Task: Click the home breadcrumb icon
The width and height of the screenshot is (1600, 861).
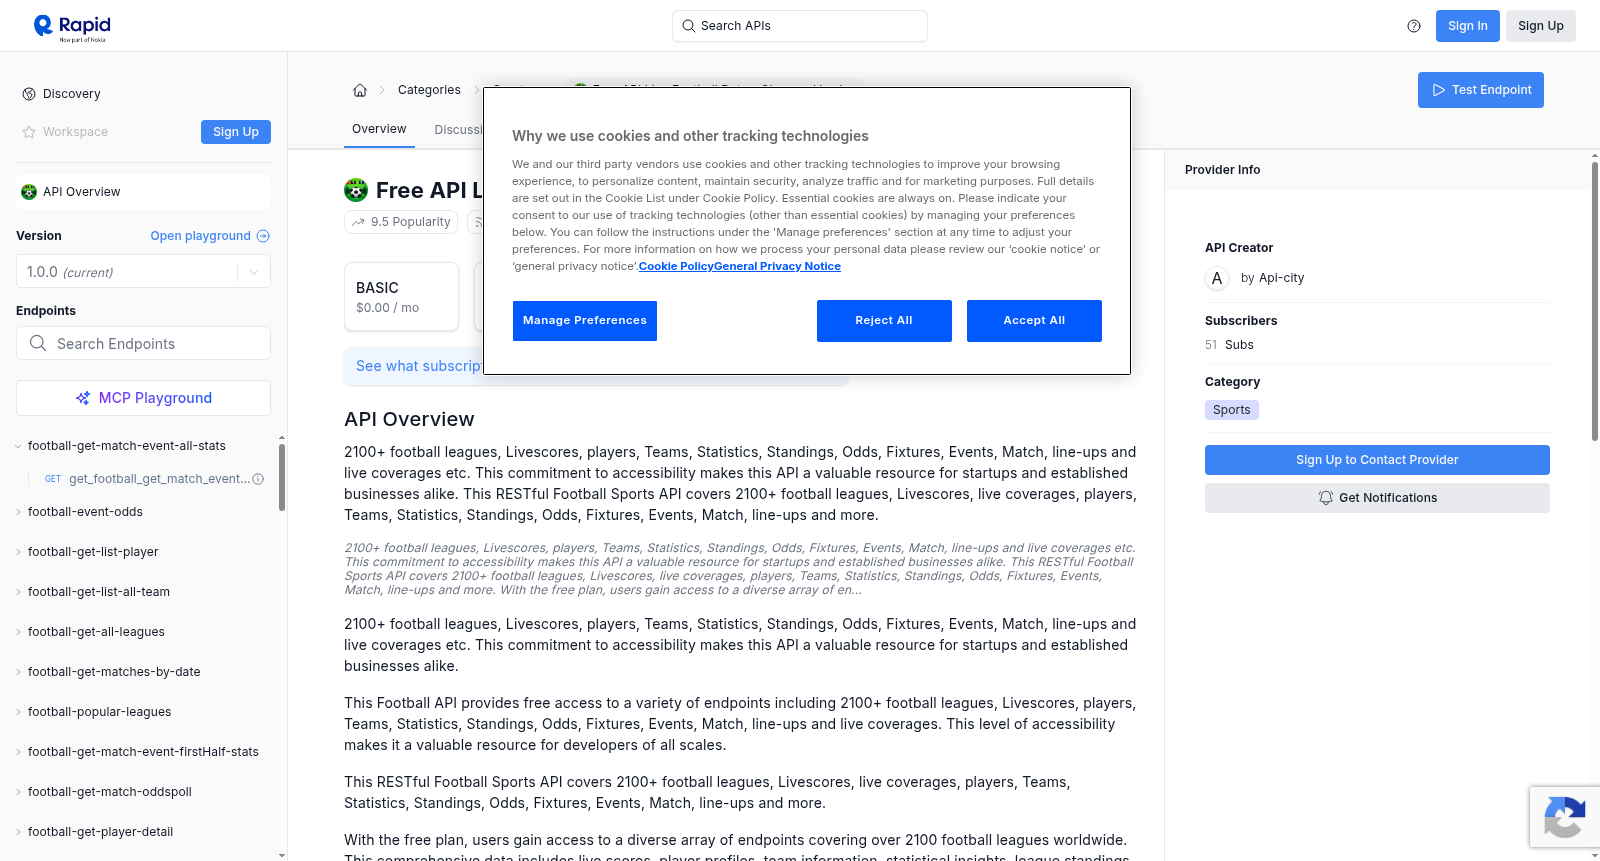Action: point(360,90)
